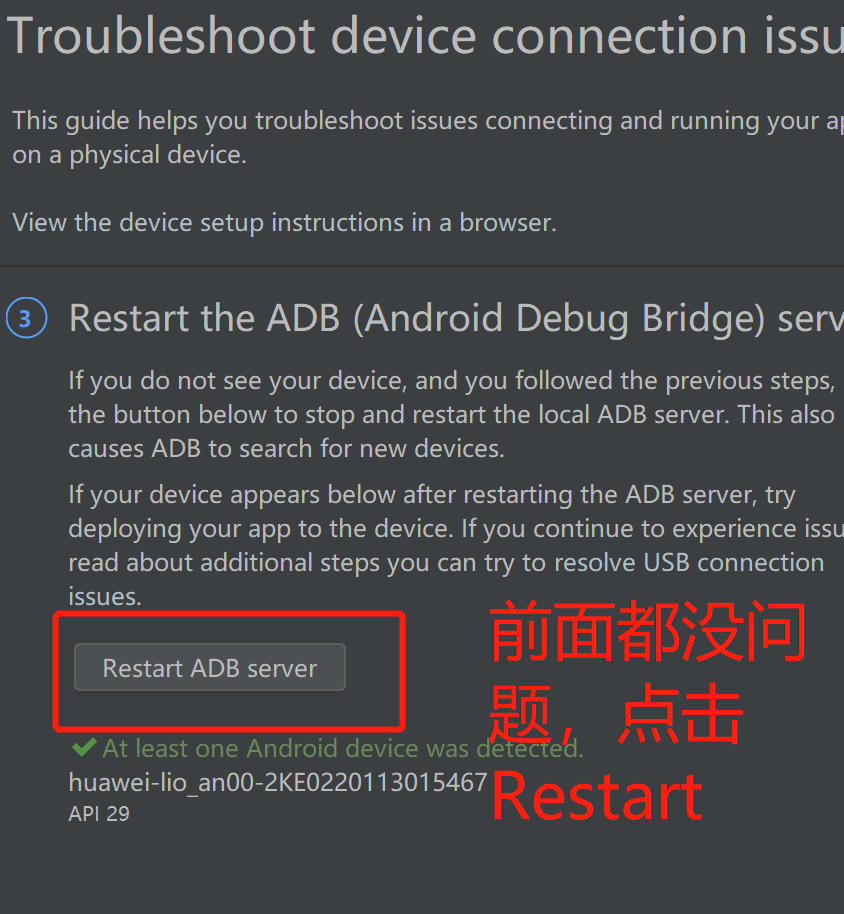Click the guide introduction paragraph
844x914 pixels.
(x=420, y=137)
